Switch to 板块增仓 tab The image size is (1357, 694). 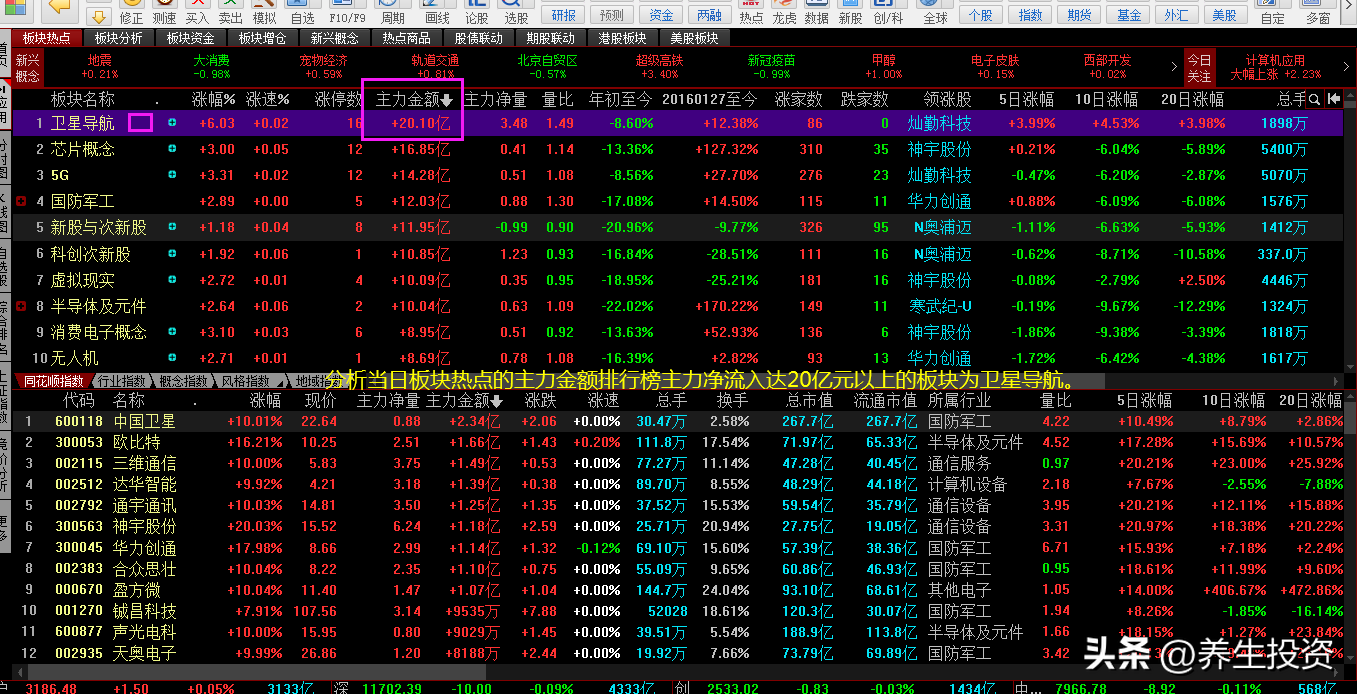263,38
